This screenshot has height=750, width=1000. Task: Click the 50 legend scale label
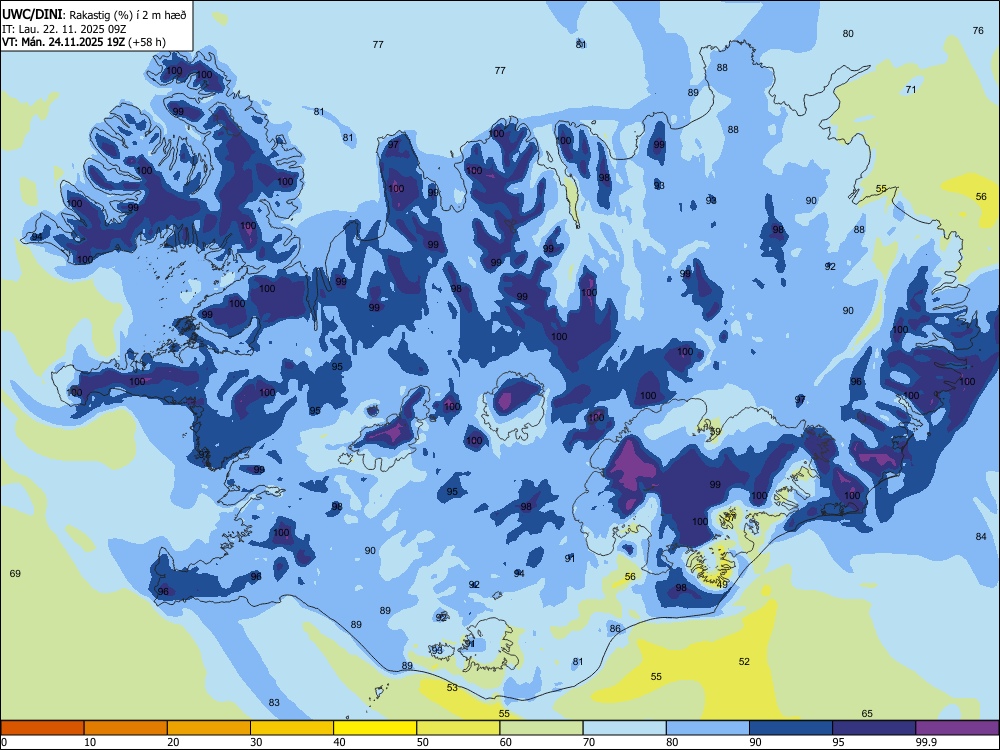pyautogui.click(x=422, y=742)
